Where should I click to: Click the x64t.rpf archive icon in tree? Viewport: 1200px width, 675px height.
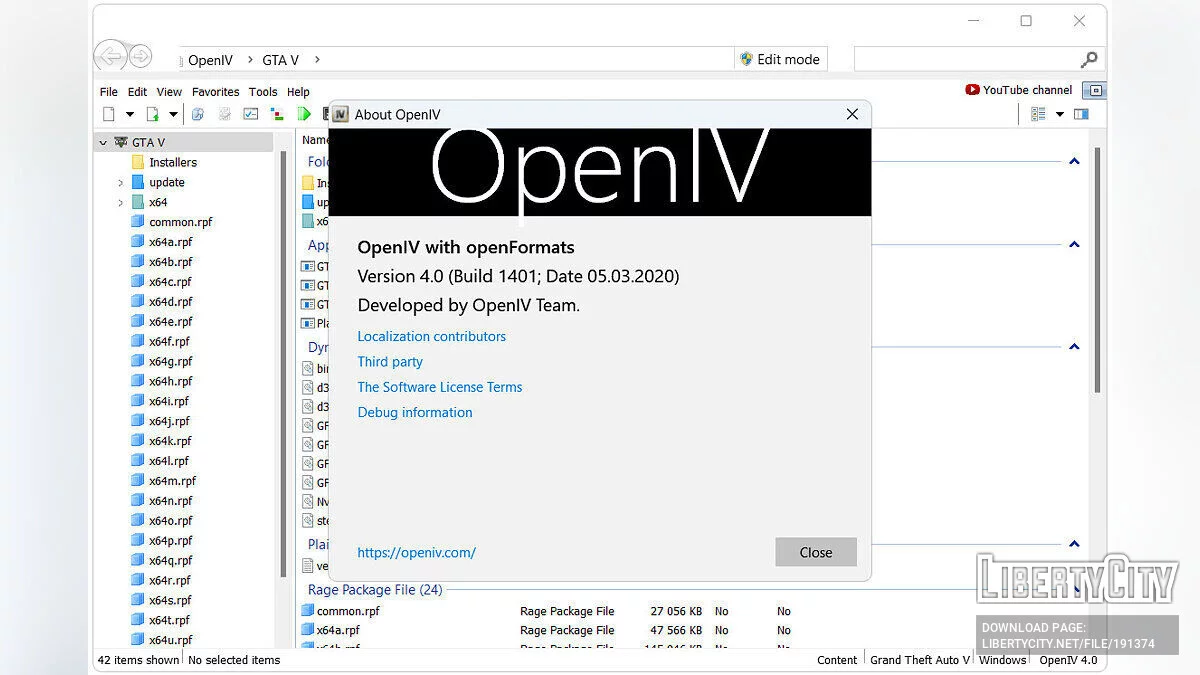tap(138, 620)
